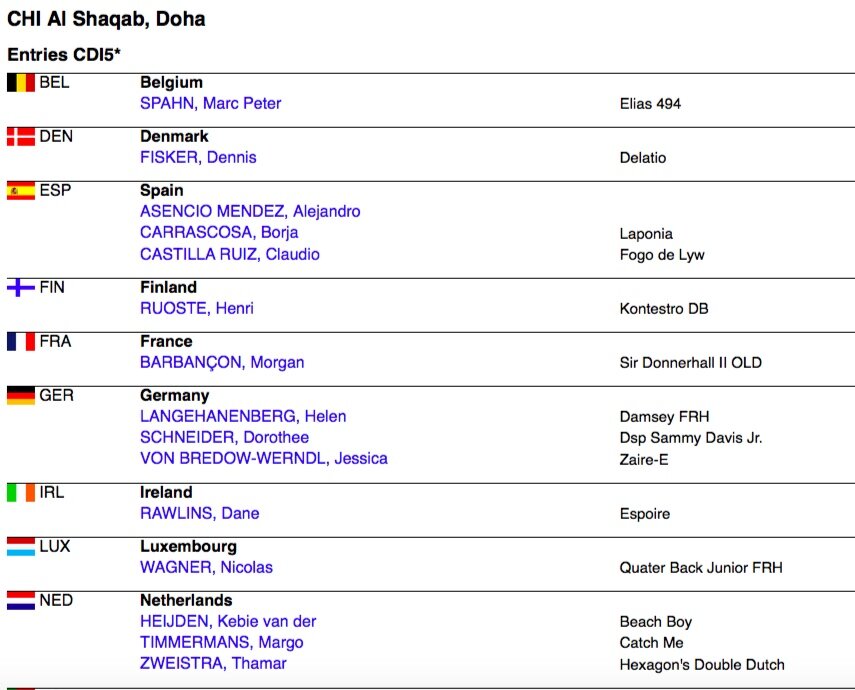Click the Entries CDI5* heading
The width and height of the screenshot is (855, 690).
tap(64, 55)
